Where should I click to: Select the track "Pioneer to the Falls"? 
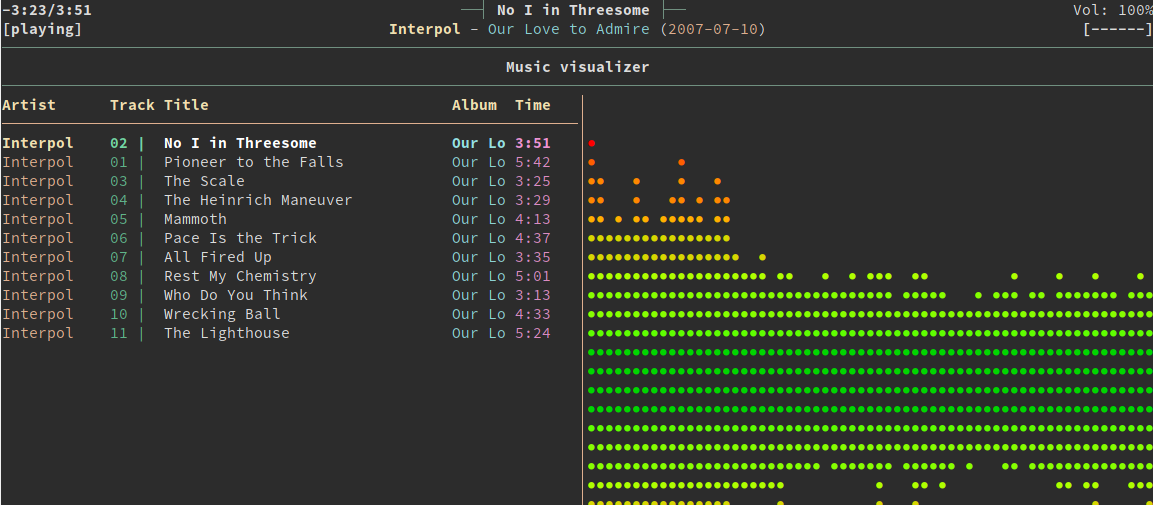coord(253,162)
